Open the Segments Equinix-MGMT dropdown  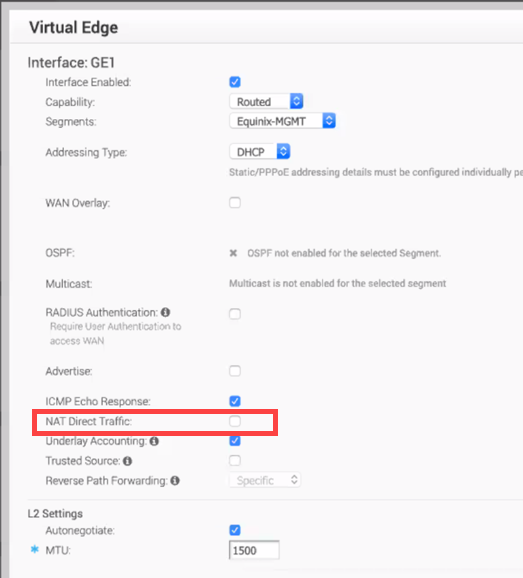(282, 121)
